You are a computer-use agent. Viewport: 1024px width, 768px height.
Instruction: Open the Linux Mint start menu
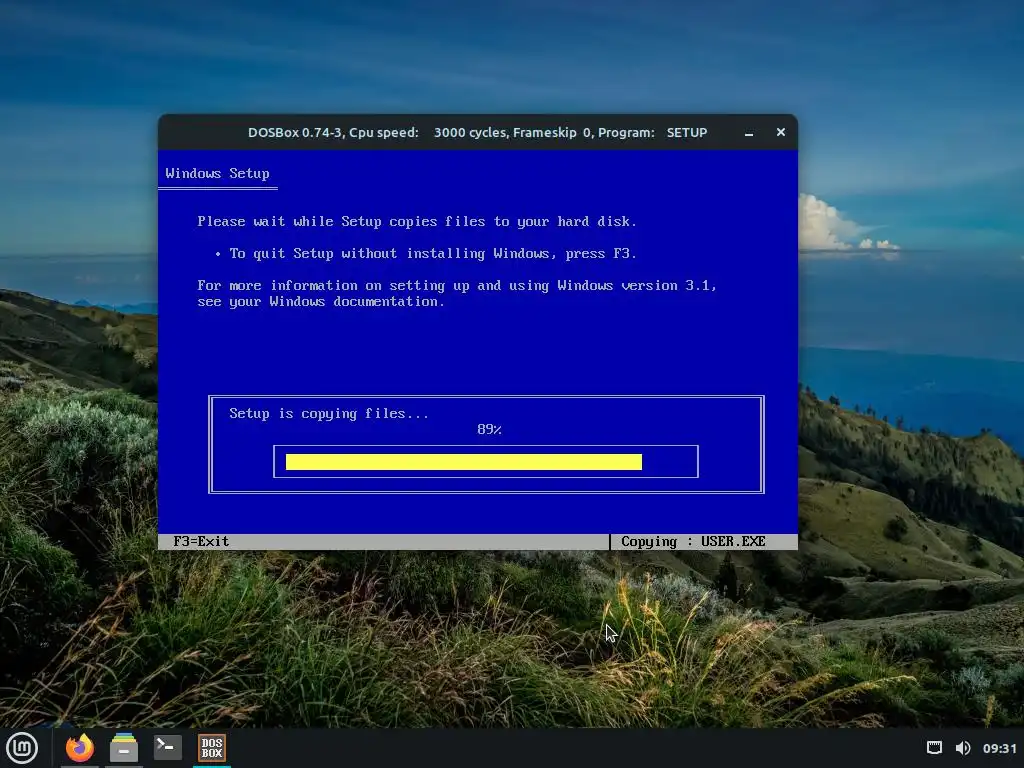pos(22,748)
